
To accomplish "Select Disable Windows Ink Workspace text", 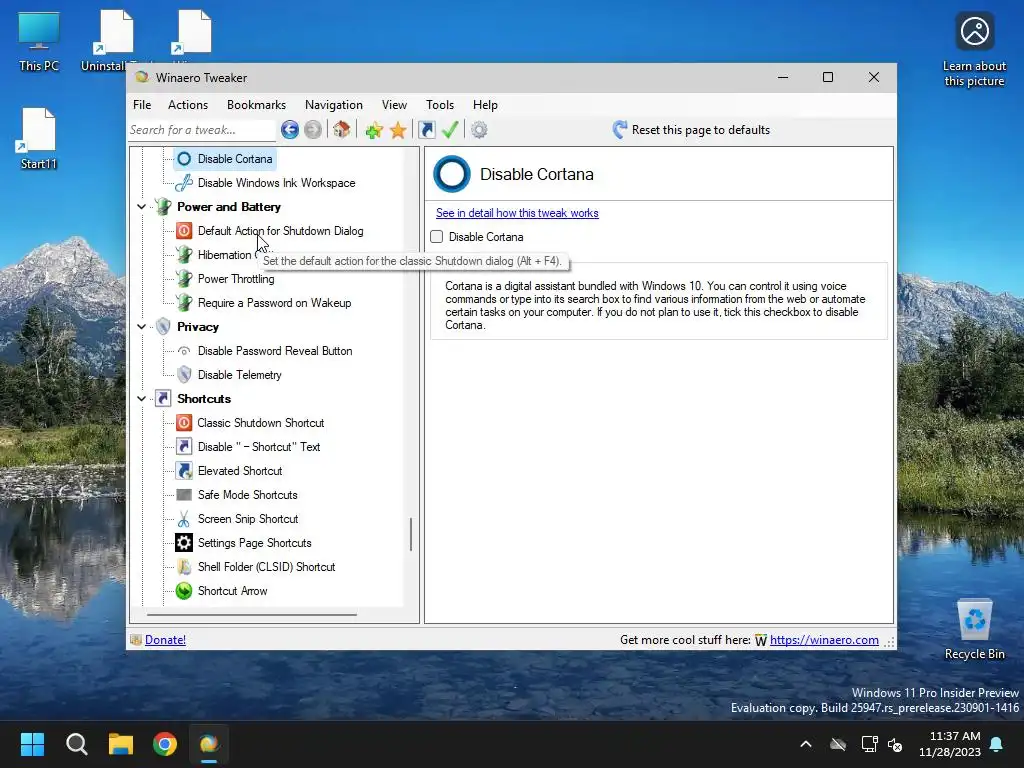I will (x=277, y=183).
